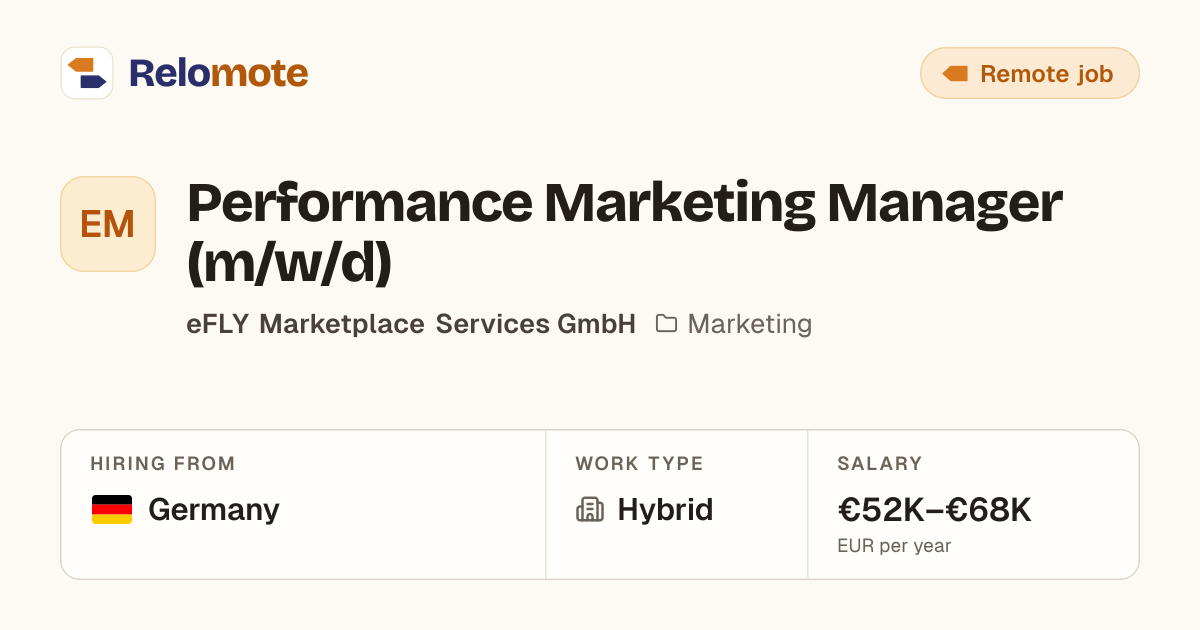Select the Germany country text

point(214,510)
